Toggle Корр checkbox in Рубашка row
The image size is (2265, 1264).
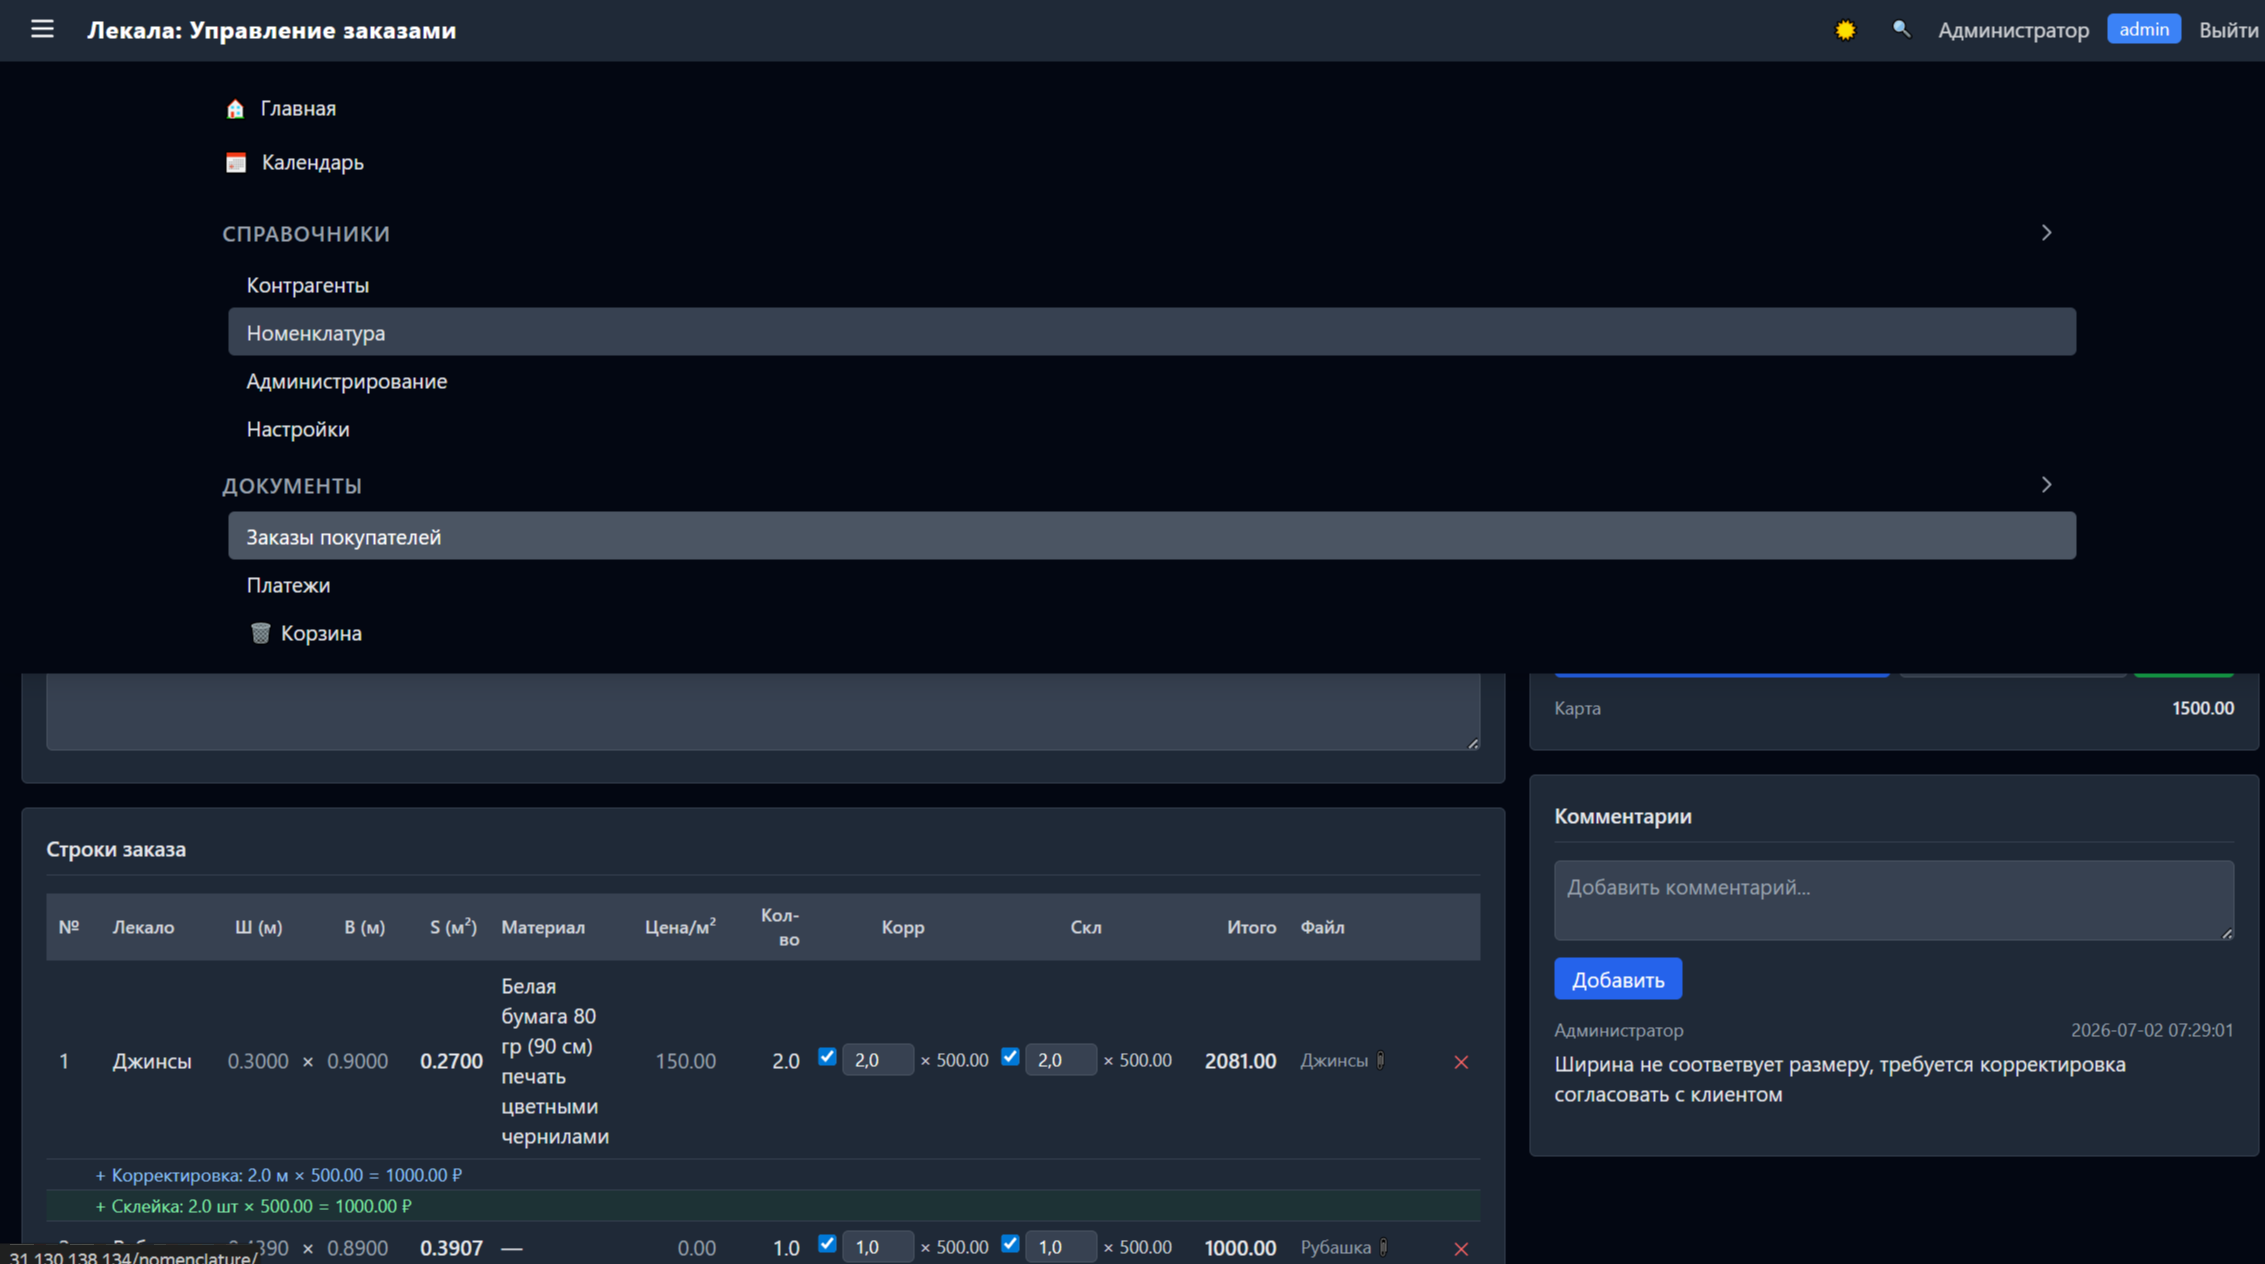click(x=827, y=1244)
